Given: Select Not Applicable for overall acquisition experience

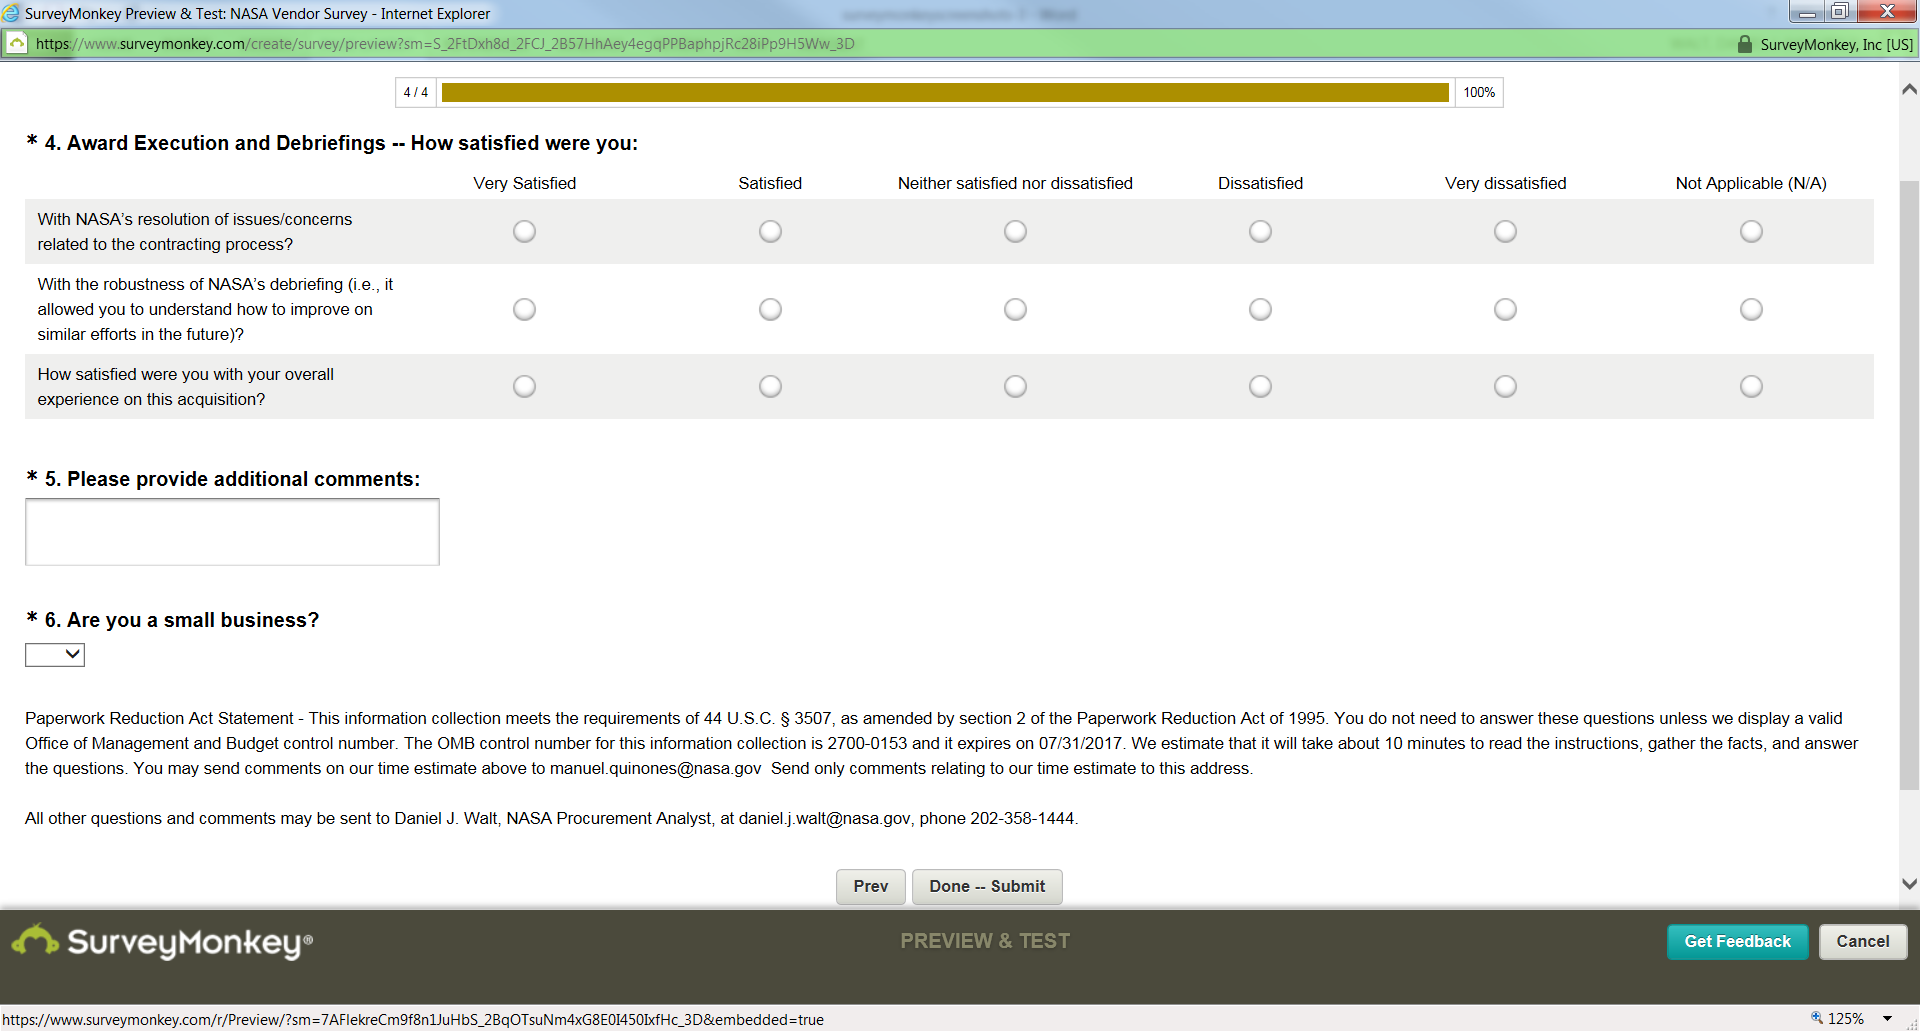Looking at the screenshot, I should click(1751, 386).
